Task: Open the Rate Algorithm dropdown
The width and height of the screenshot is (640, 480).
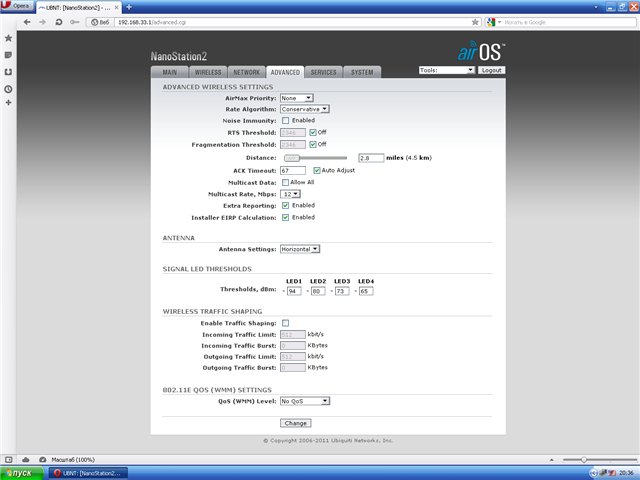Action: [304, 109]
